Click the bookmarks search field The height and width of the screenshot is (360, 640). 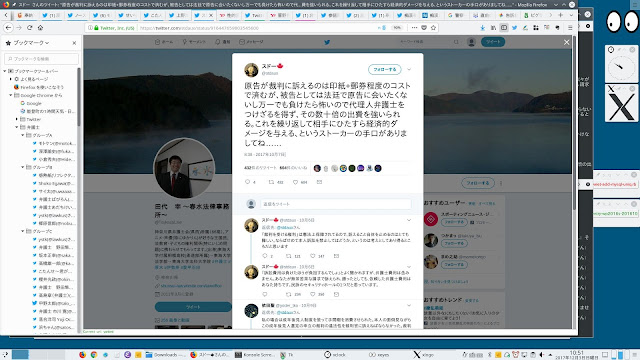point(41,59)
